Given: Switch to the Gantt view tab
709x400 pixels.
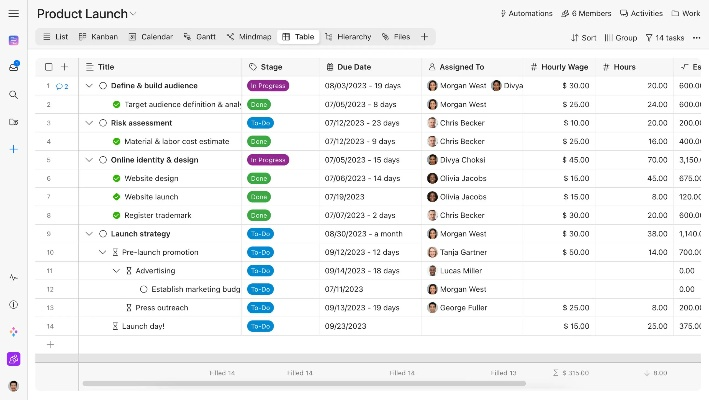Looking at the screenshot, I should 200,37.
